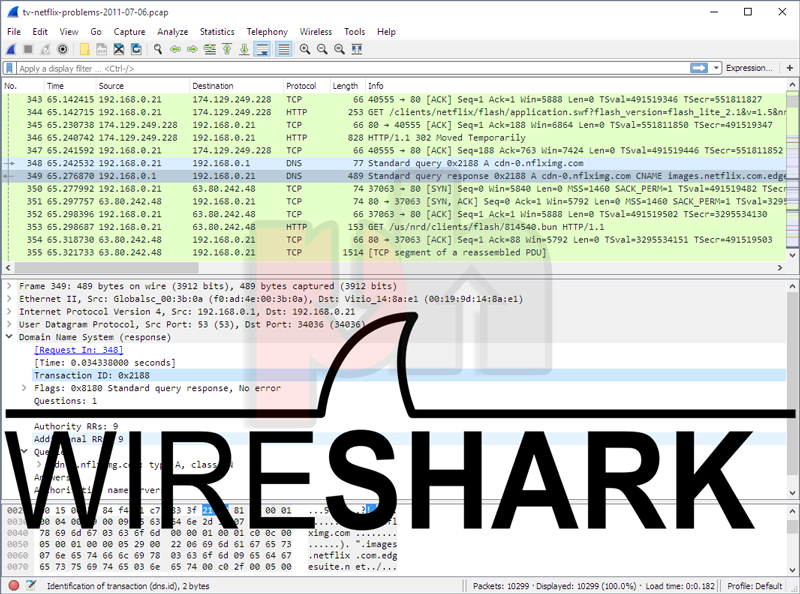800x594 pixels.
Task: Zoom out on packet text
Action: click(x=322, y=49)
